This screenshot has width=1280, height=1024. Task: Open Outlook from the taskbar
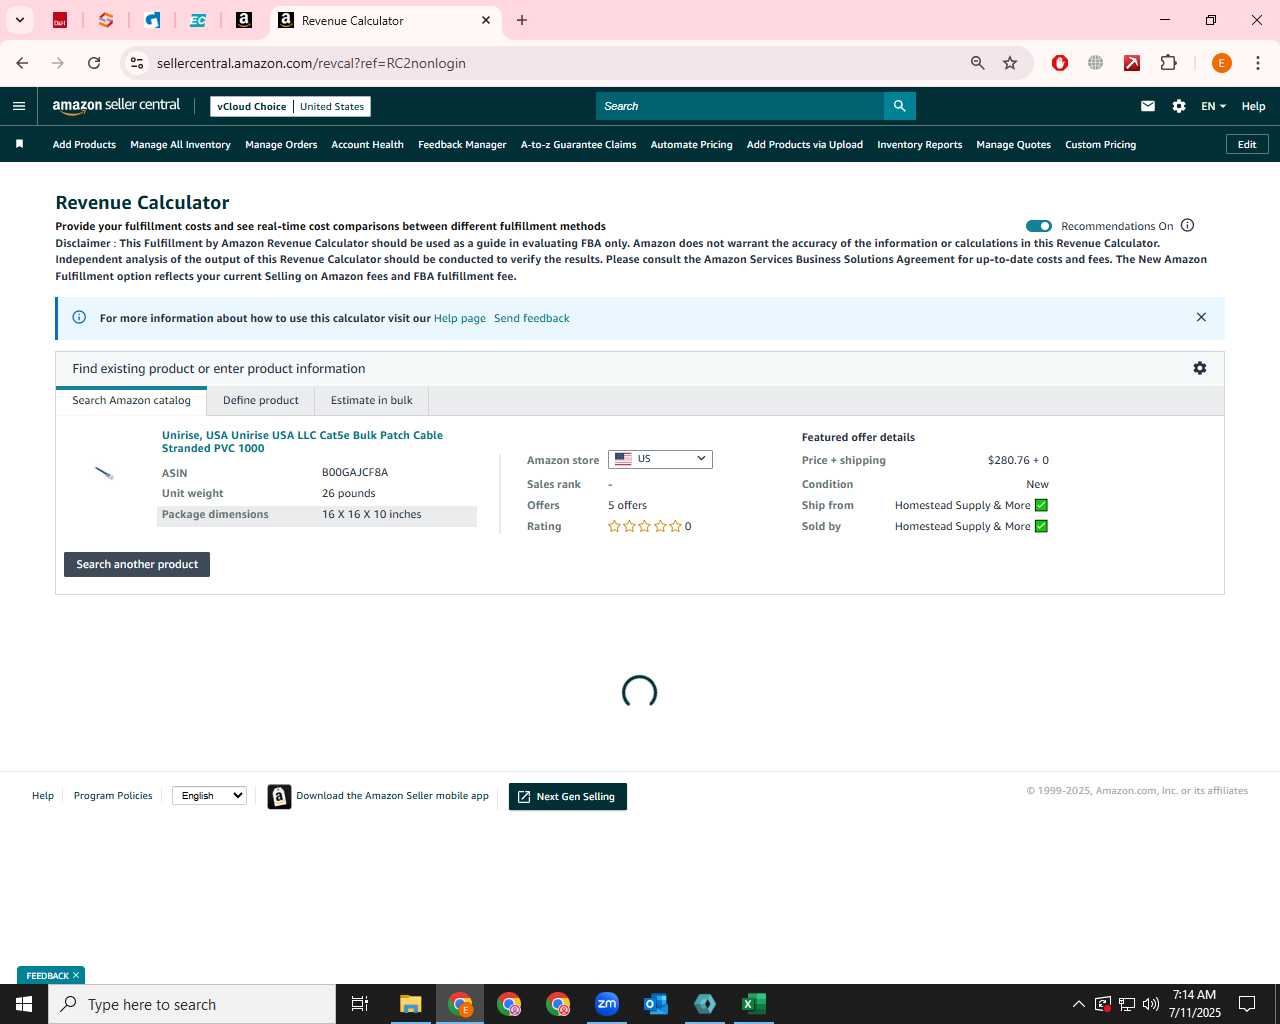pyautogui.click(x=656, y=1004)
